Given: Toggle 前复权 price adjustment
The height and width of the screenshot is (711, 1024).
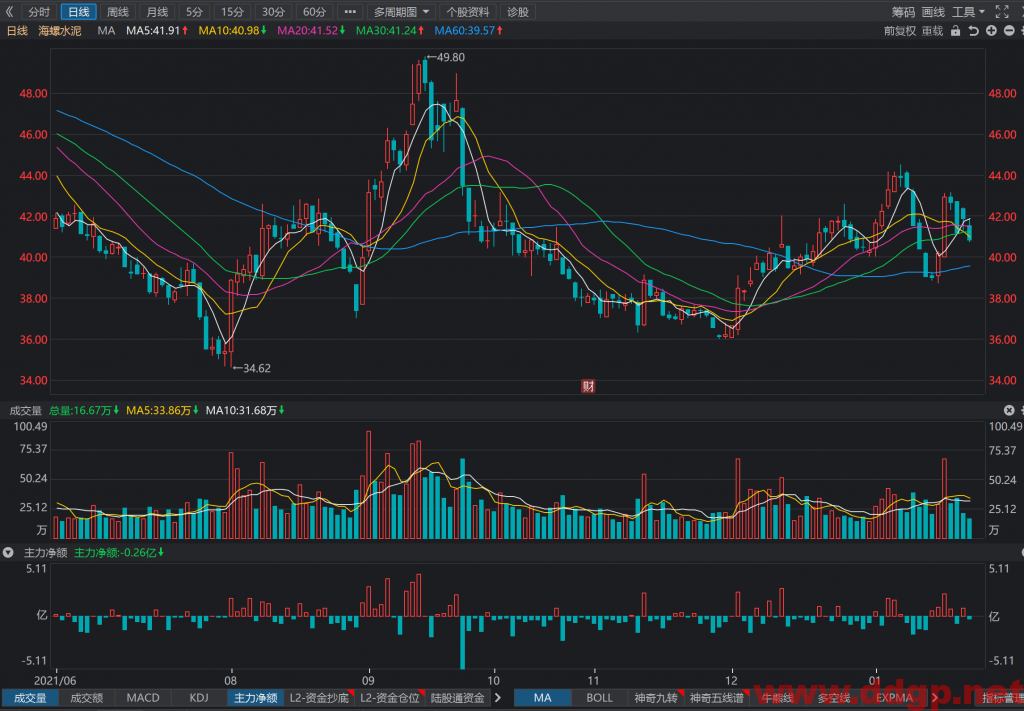Looking at the screenshot, I should coord(900,31).
